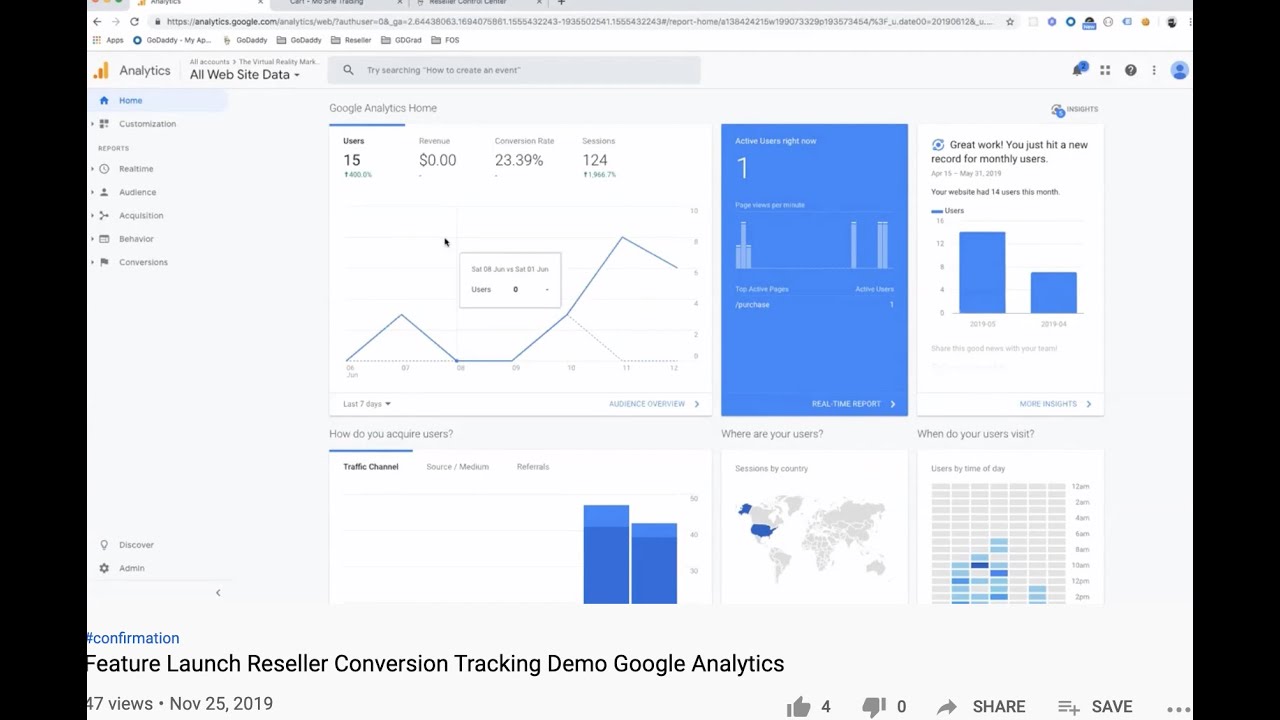The height and width of the screenshot is (720, 1280).
Task: Open the Last 7 days date range dropdown
Action: pos(367,404)
